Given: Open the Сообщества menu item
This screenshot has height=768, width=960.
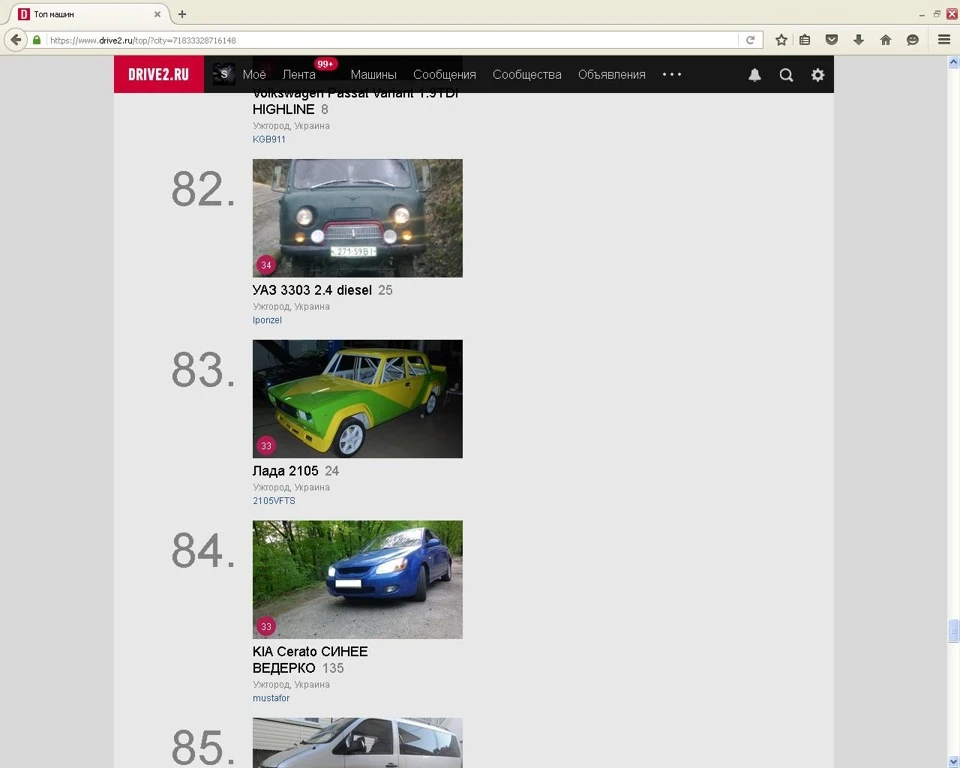Looking at the screenshot, I should 527,75.
